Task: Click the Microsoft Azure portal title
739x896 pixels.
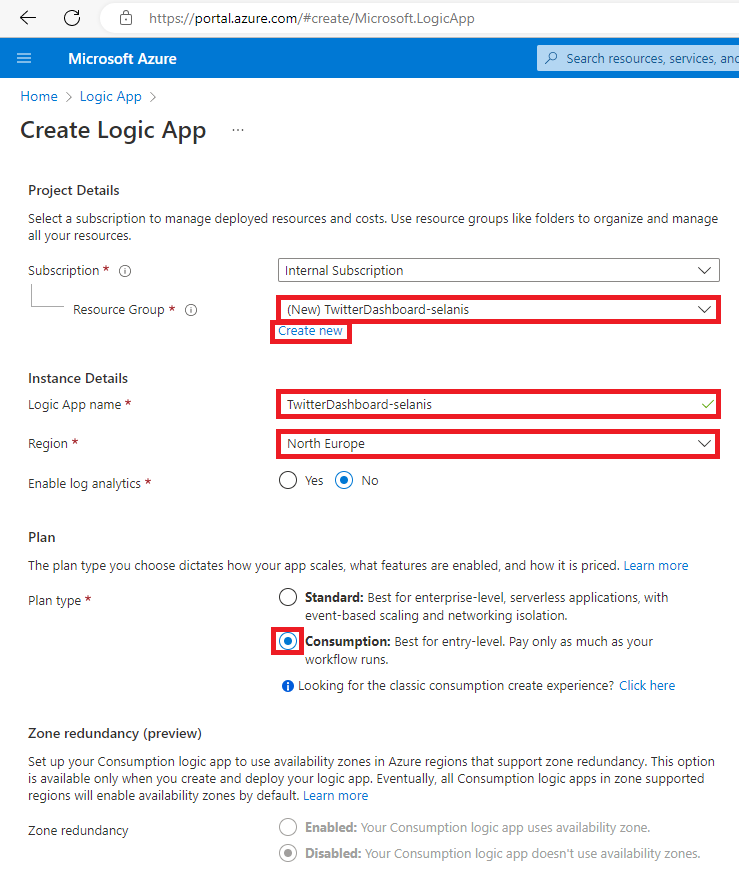Action: pyautogui.click(x=122, y=59)
